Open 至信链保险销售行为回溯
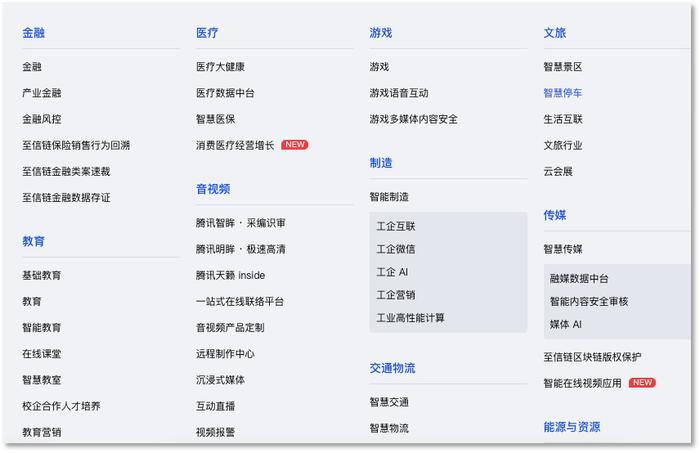Image resolution: width=700 pixels, height=453 pixels. pos(76,145)
